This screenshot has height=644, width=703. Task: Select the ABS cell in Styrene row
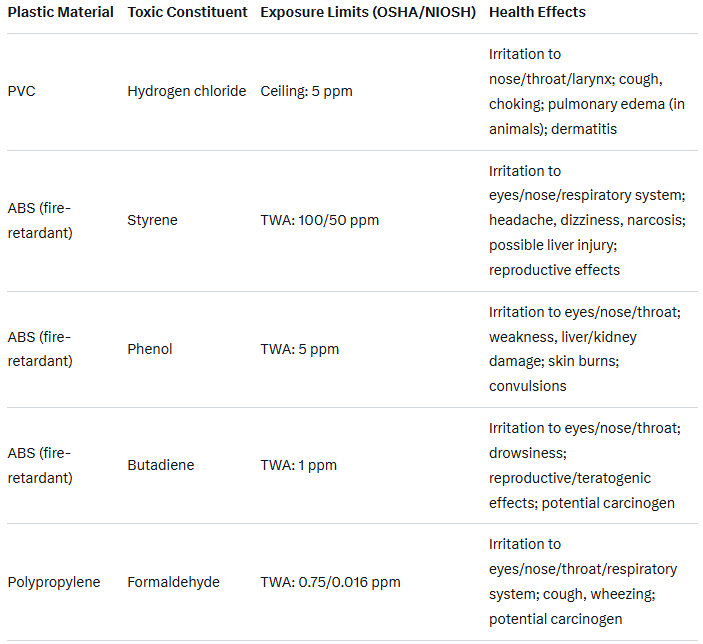[x=40, y=220]
